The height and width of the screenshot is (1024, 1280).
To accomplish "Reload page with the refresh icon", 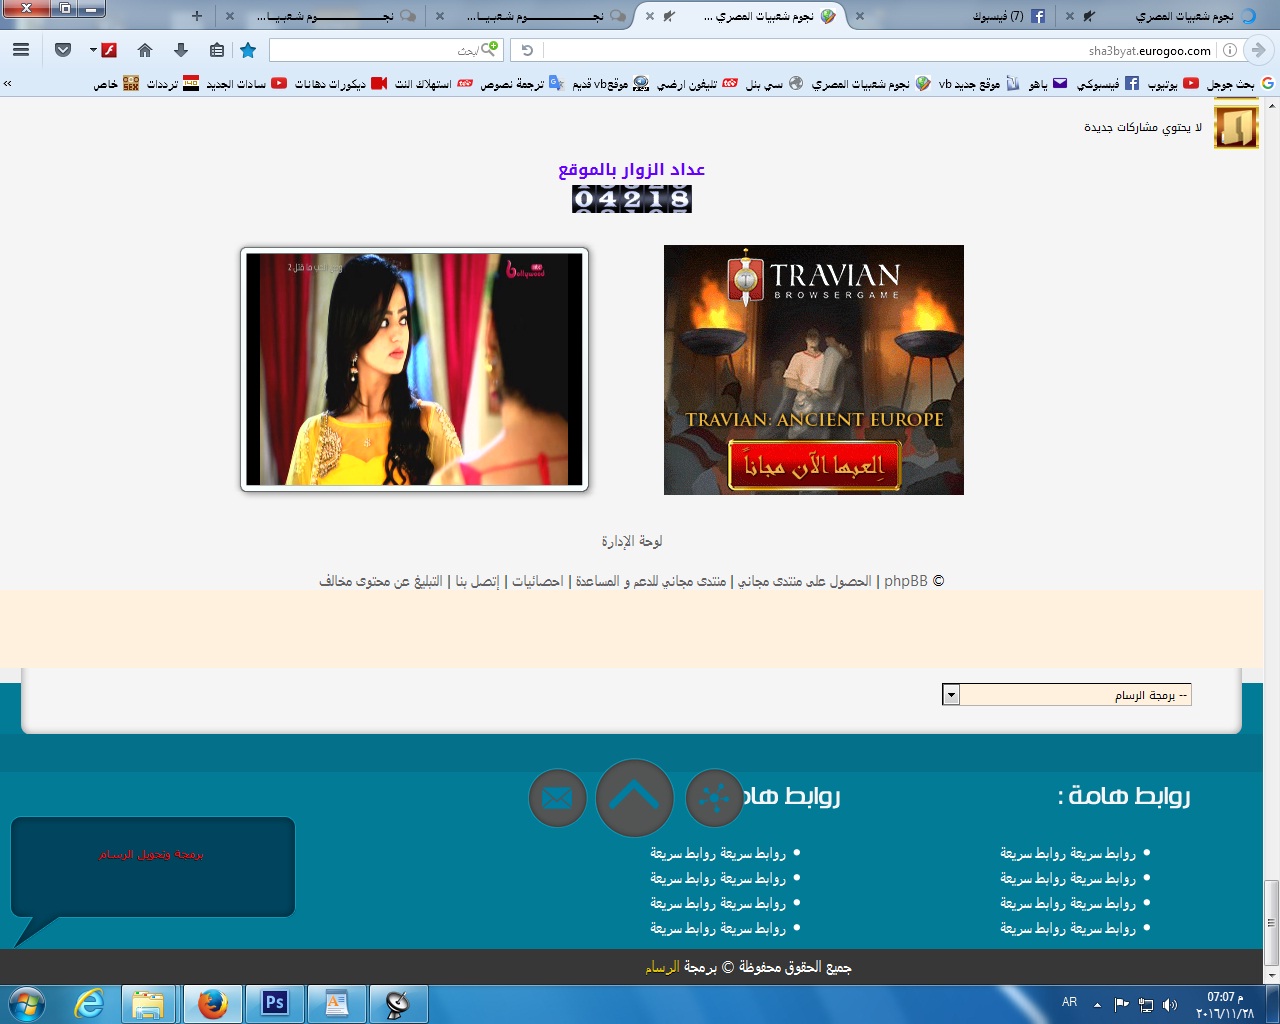I will tap(527, 50).
